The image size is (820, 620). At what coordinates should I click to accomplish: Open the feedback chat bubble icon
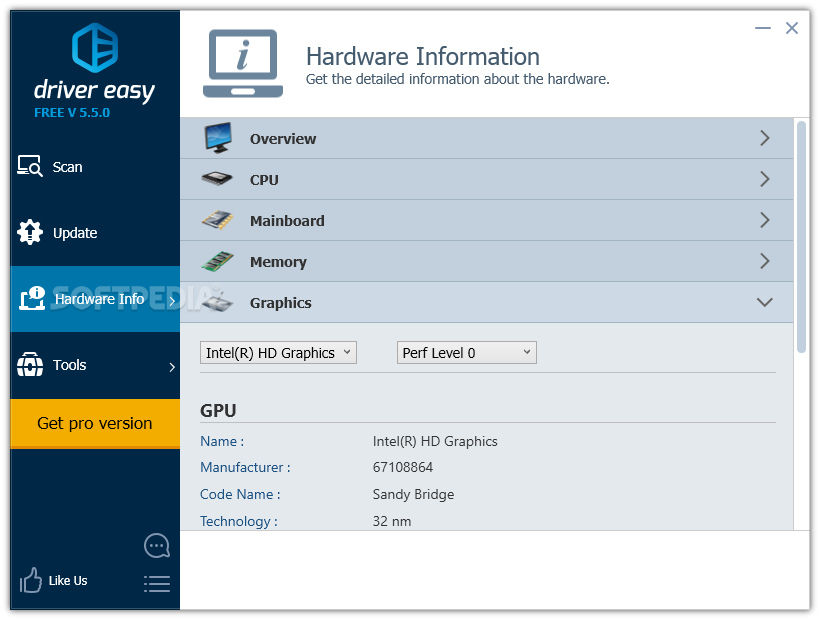pyautogui.click(x=157, y=546)
